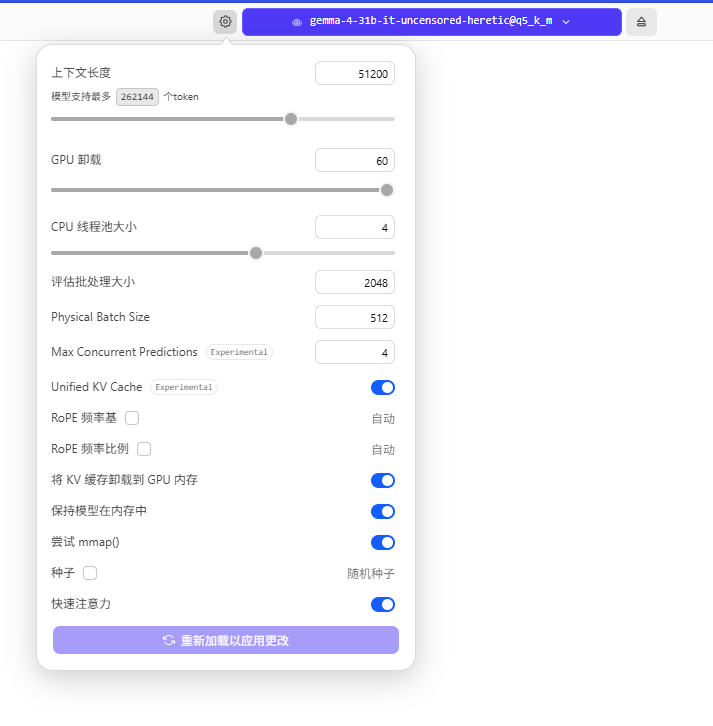Click the 快速注意力 label
Viewport: 713px width, 726px height.
[x=81, y=604]
